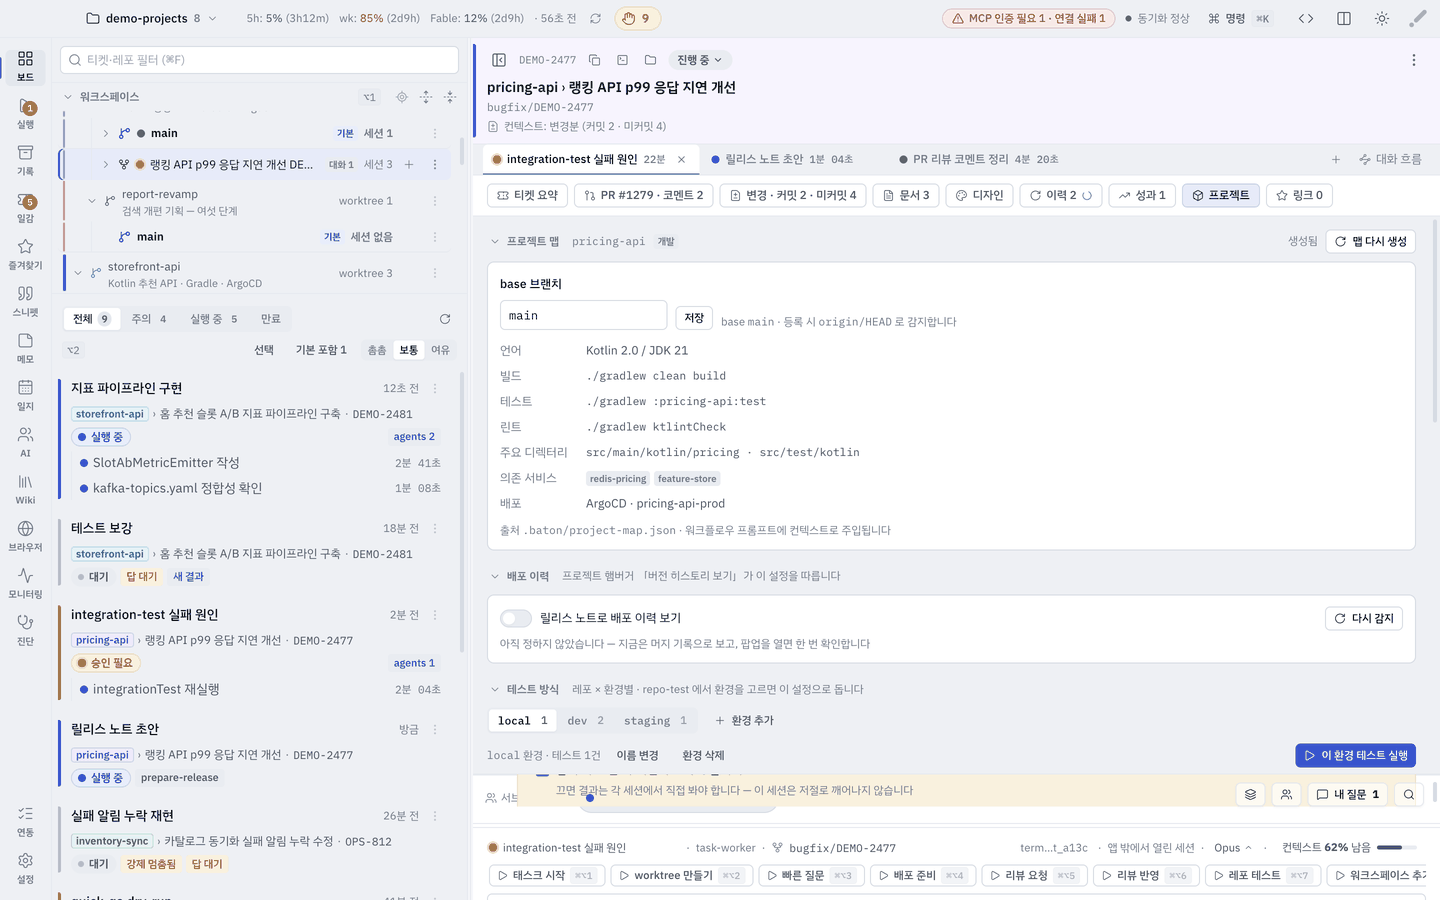The height and width of the screenshot is (900, 1440).
Task: Open the 즐겨찾기 star sidebar icon
Action: [25, 254]
